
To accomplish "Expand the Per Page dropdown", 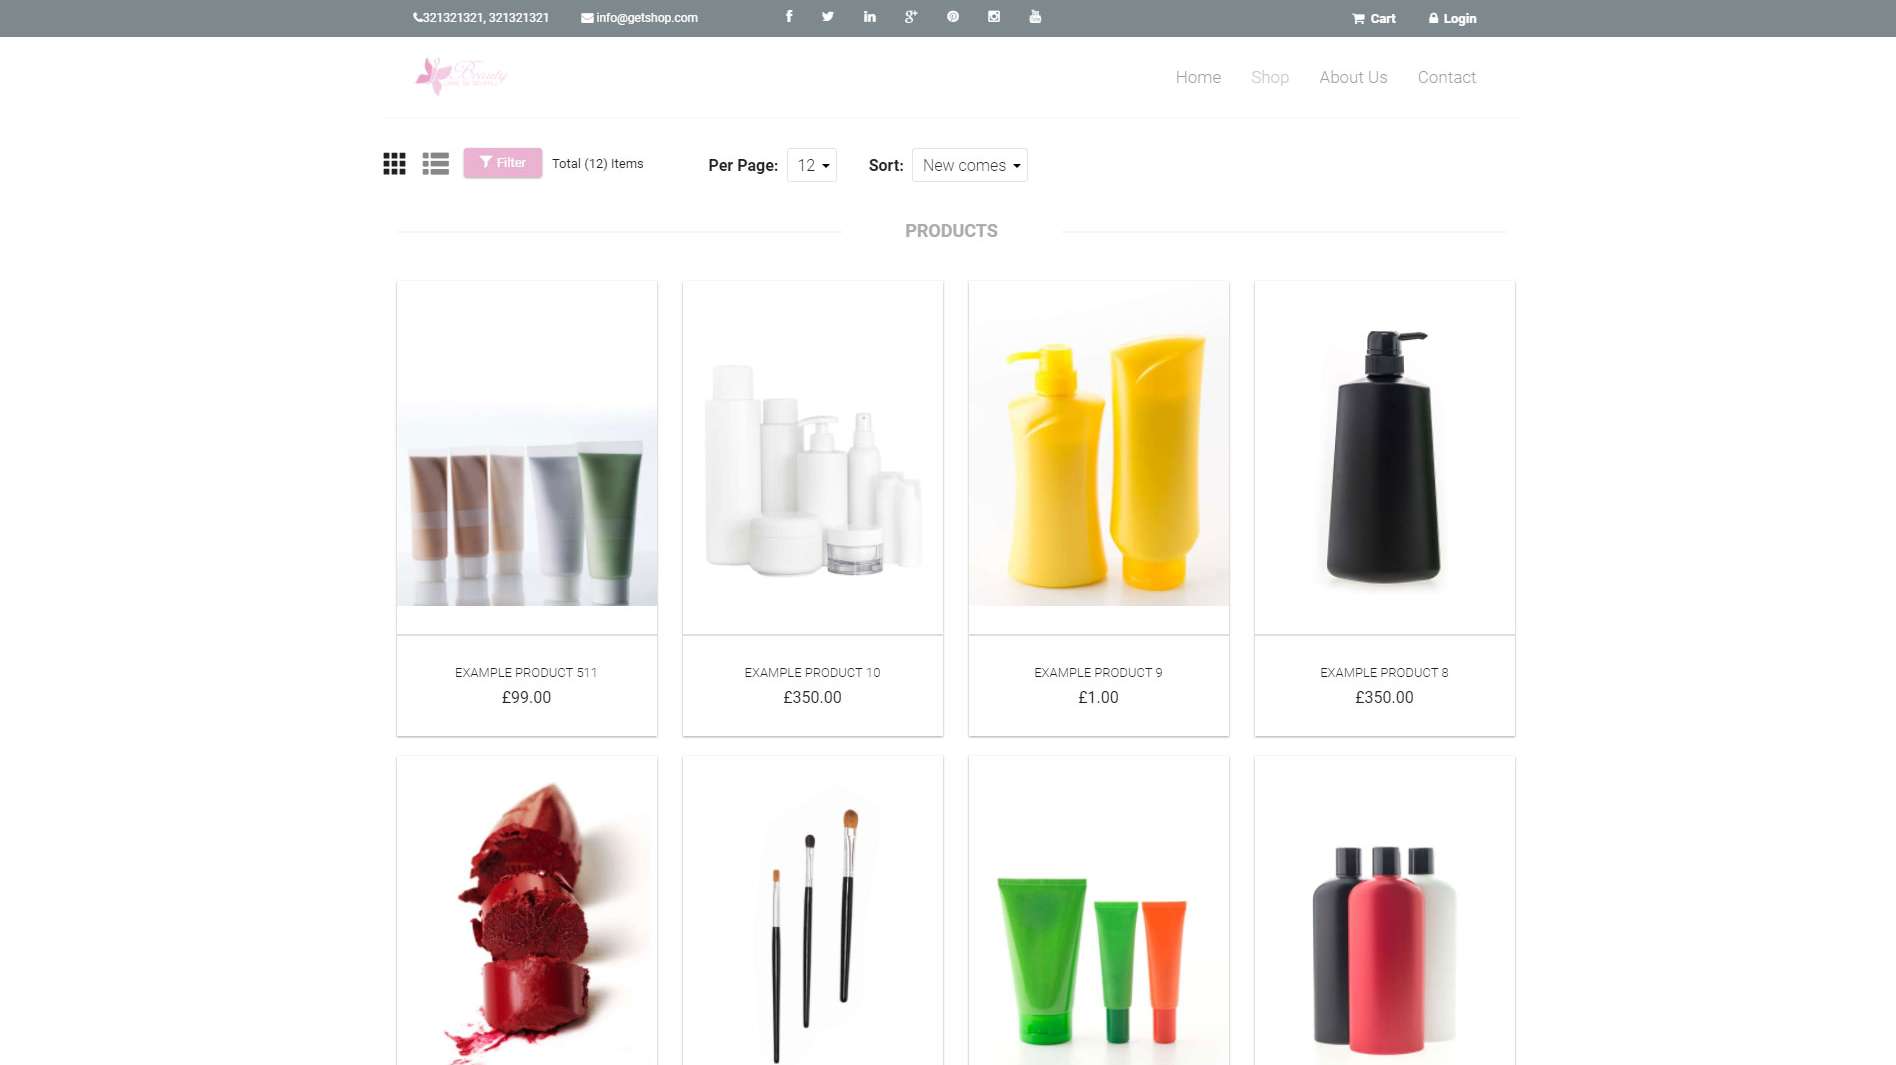I will point(812,166).
